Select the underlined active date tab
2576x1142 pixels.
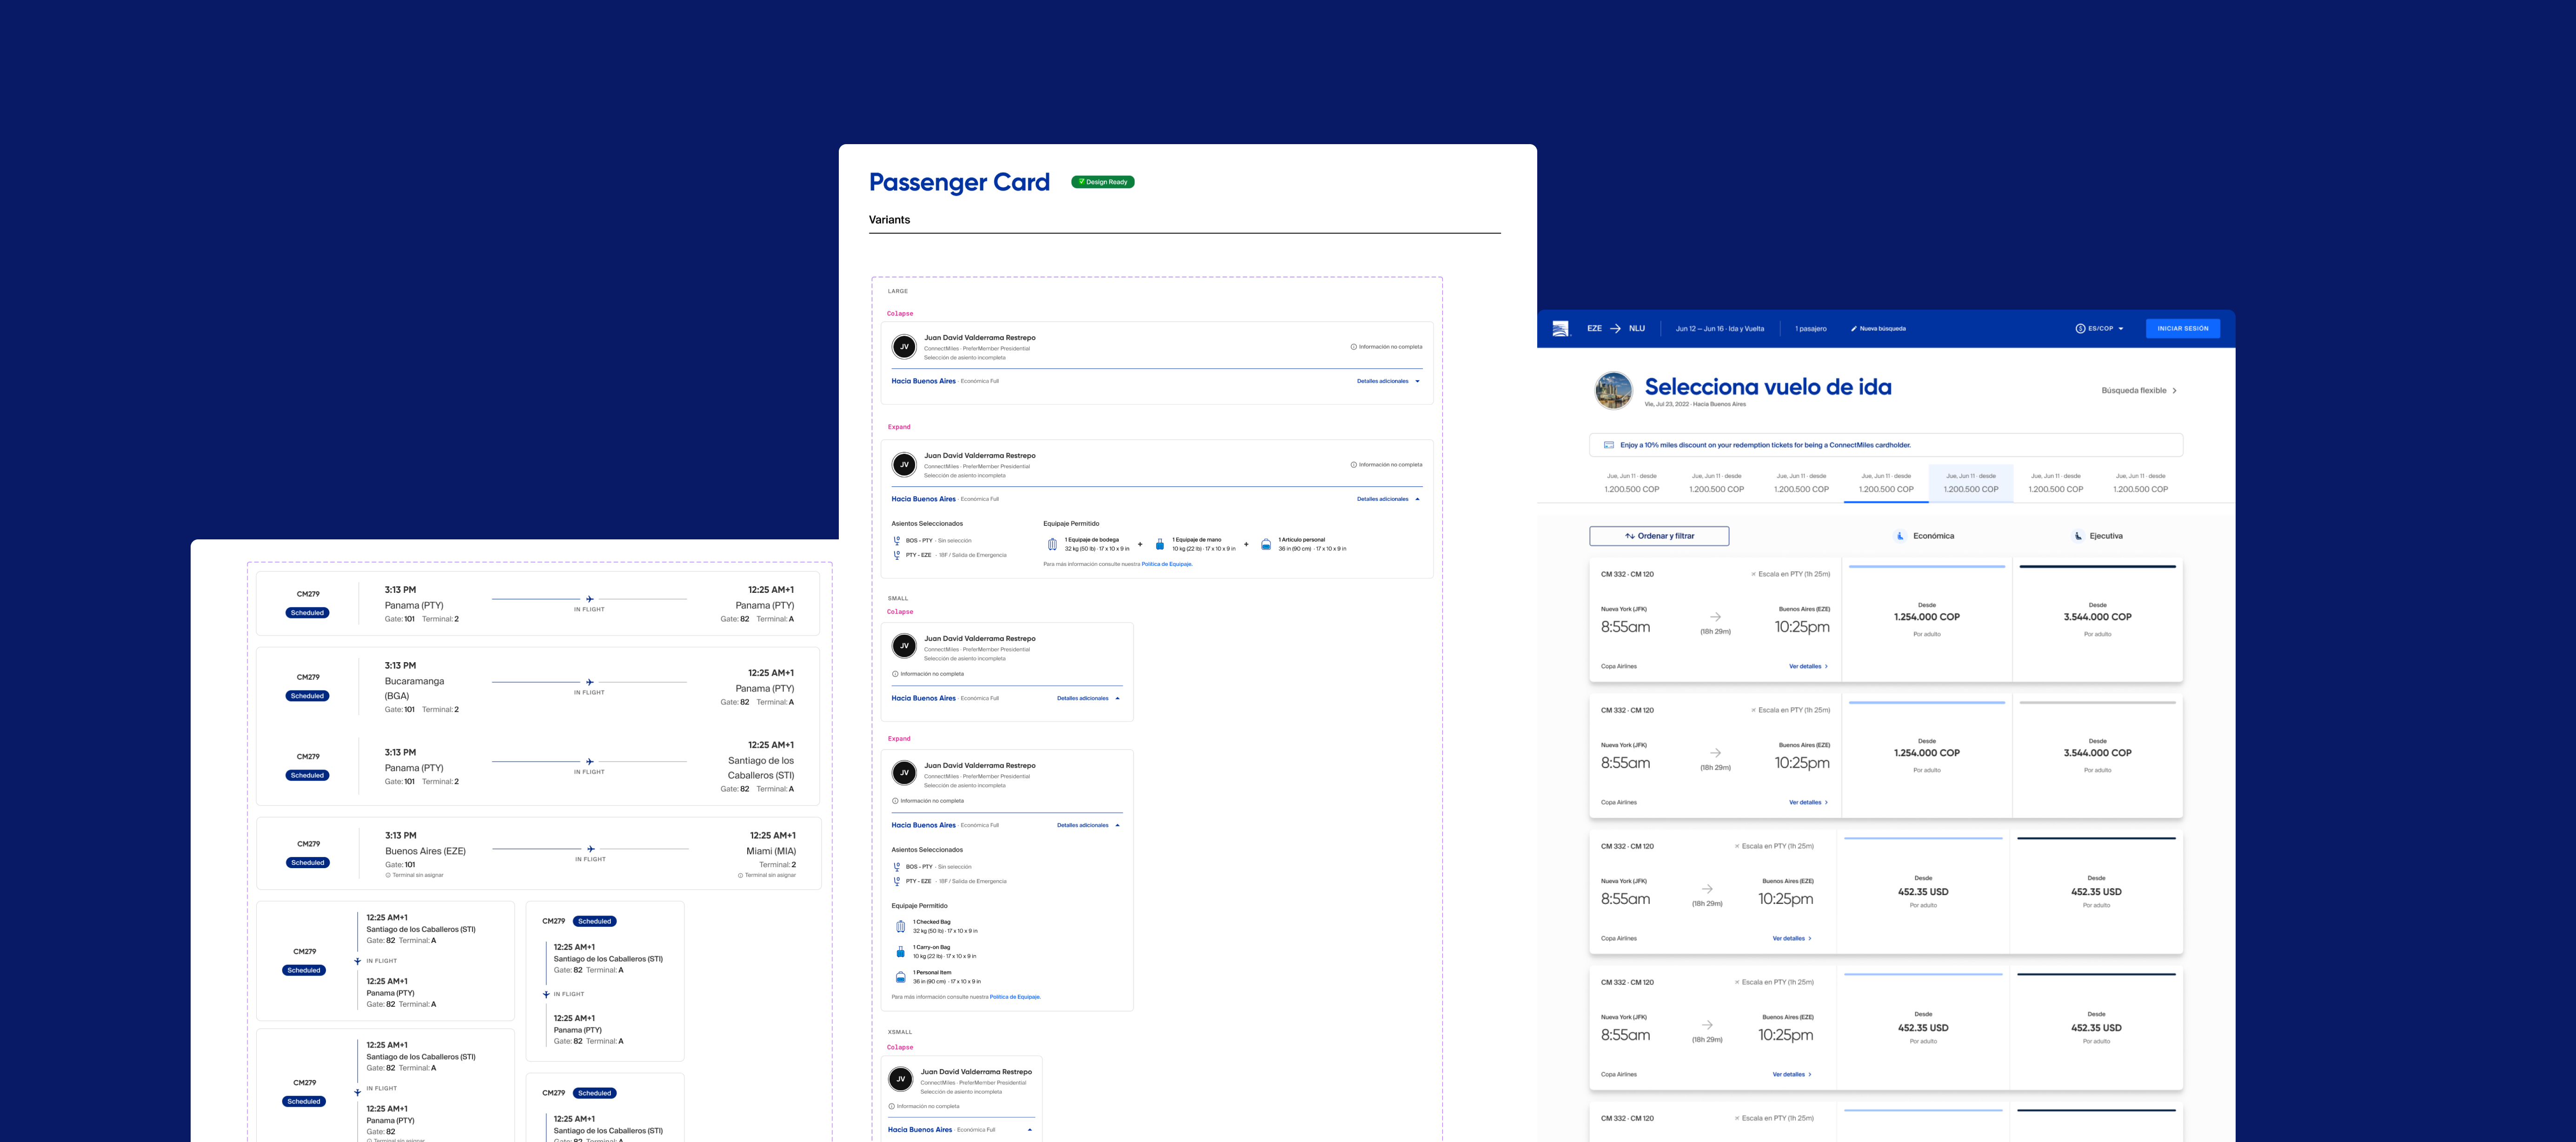1886,483
